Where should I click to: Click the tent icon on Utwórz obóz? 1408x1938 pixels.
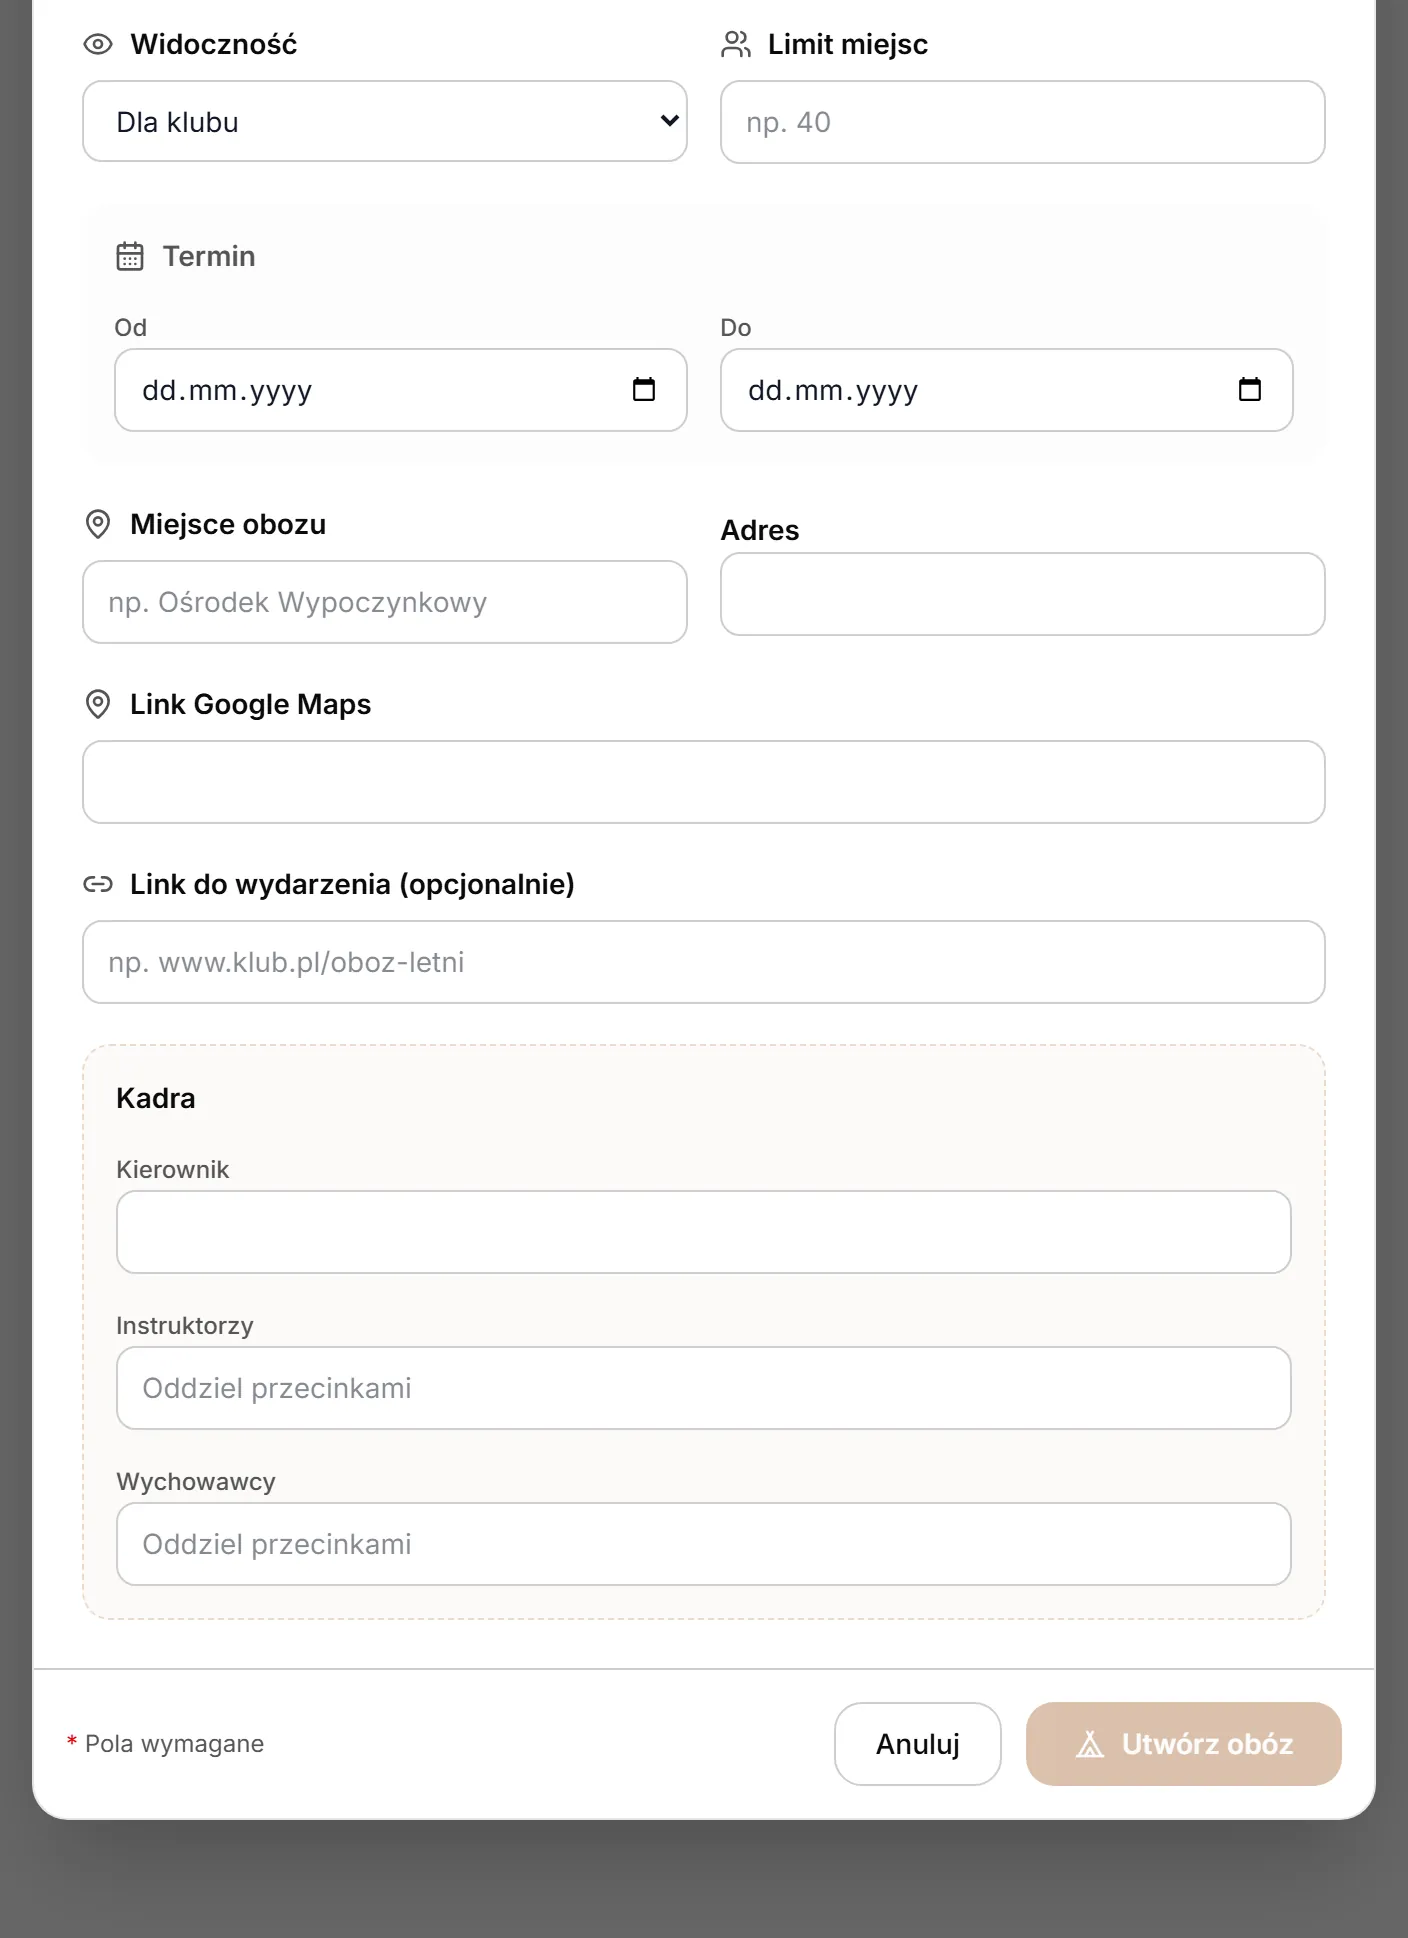pyautogui.click(x=1090, y=1744)
